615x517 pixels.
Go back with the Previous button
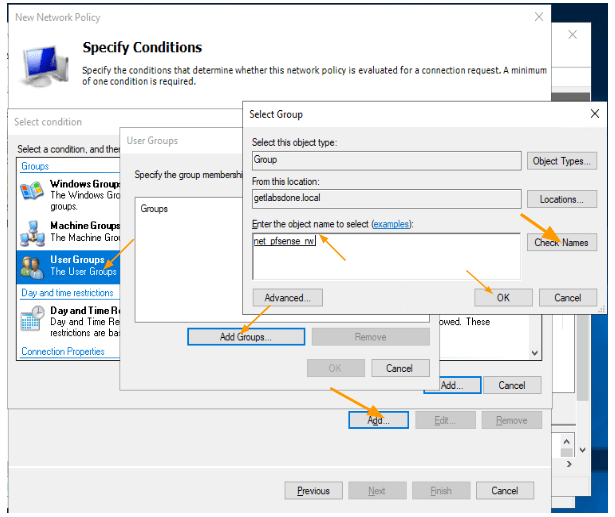tap(313, 491)
